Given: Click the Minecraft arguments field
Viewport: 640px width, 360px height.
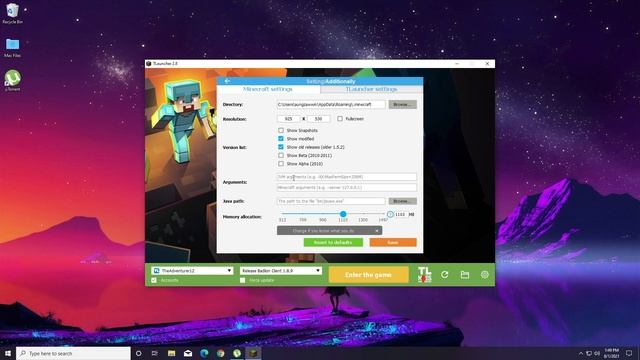Looking at the screenshot, I should pyautogui.click(x=347, y=187).
